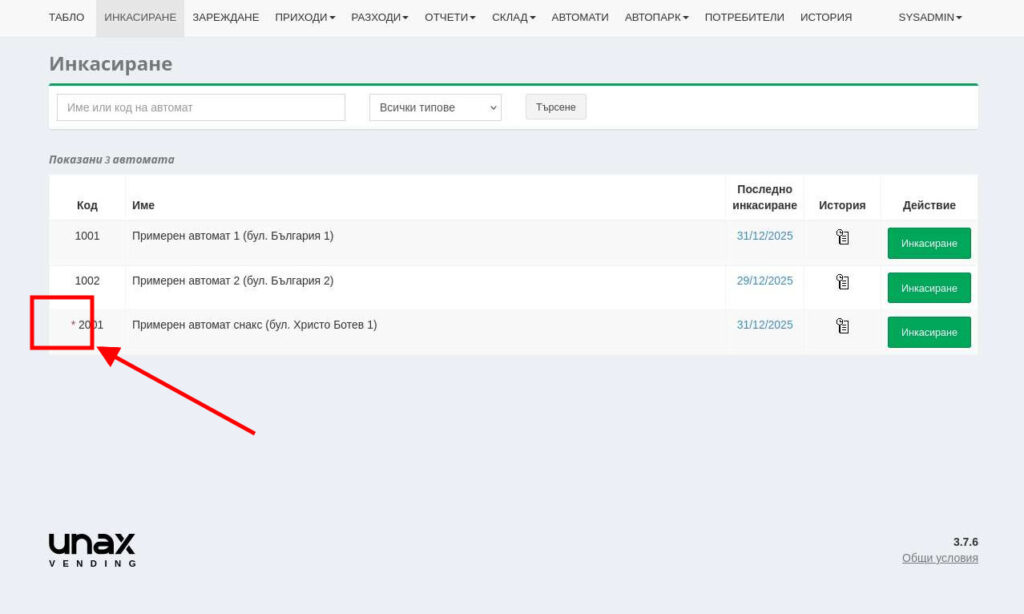
Task: Open last collection date link for 2001
Action: (765, 325)
